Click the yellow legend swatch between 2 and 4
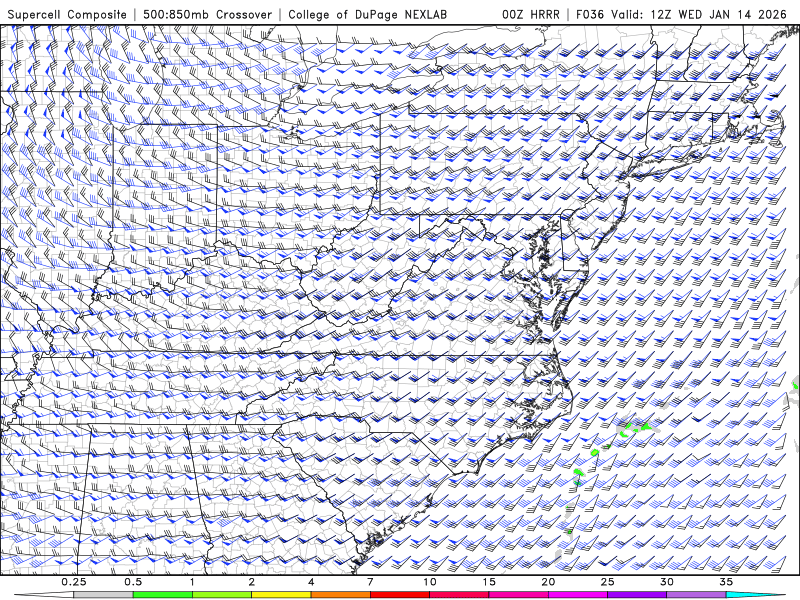The image size is (800, 600). 281,595
